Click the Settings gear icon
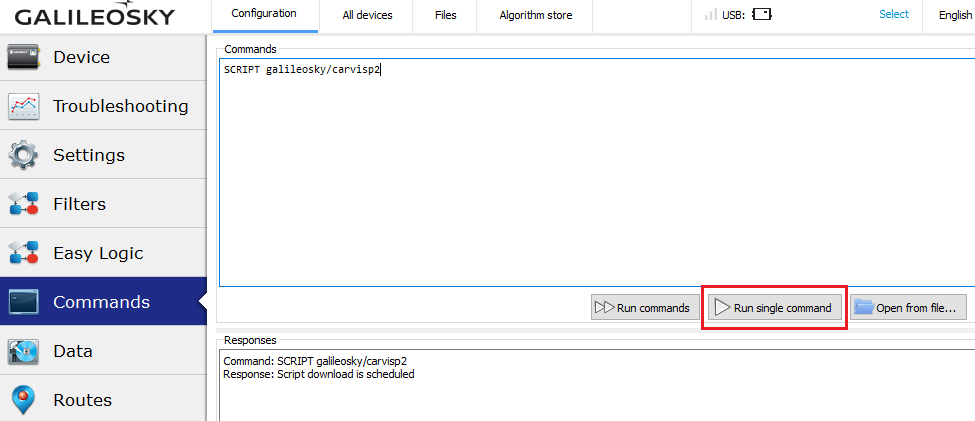Image resolution: width=975 pixels, height=421 pixels. pyautogui.click(x=23, y=155)
